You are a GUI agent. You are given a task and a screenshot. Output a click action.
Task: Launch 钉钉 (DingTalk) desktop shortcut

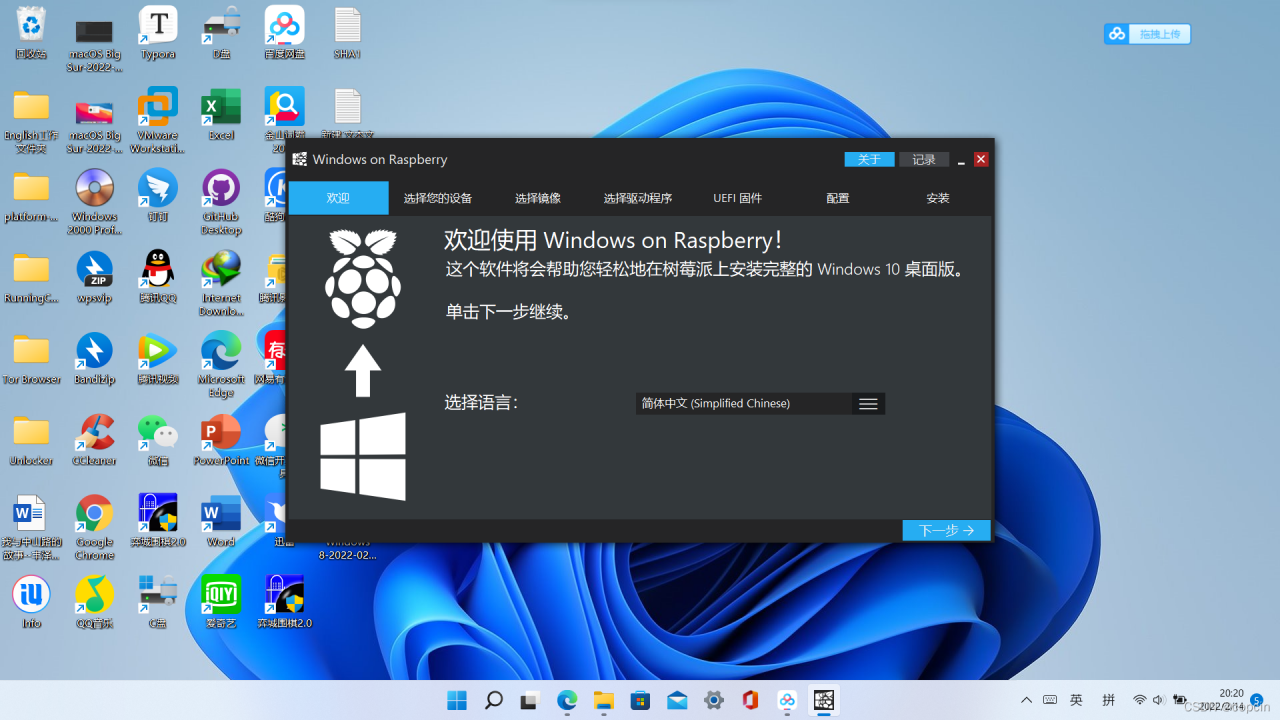[158, 196]
